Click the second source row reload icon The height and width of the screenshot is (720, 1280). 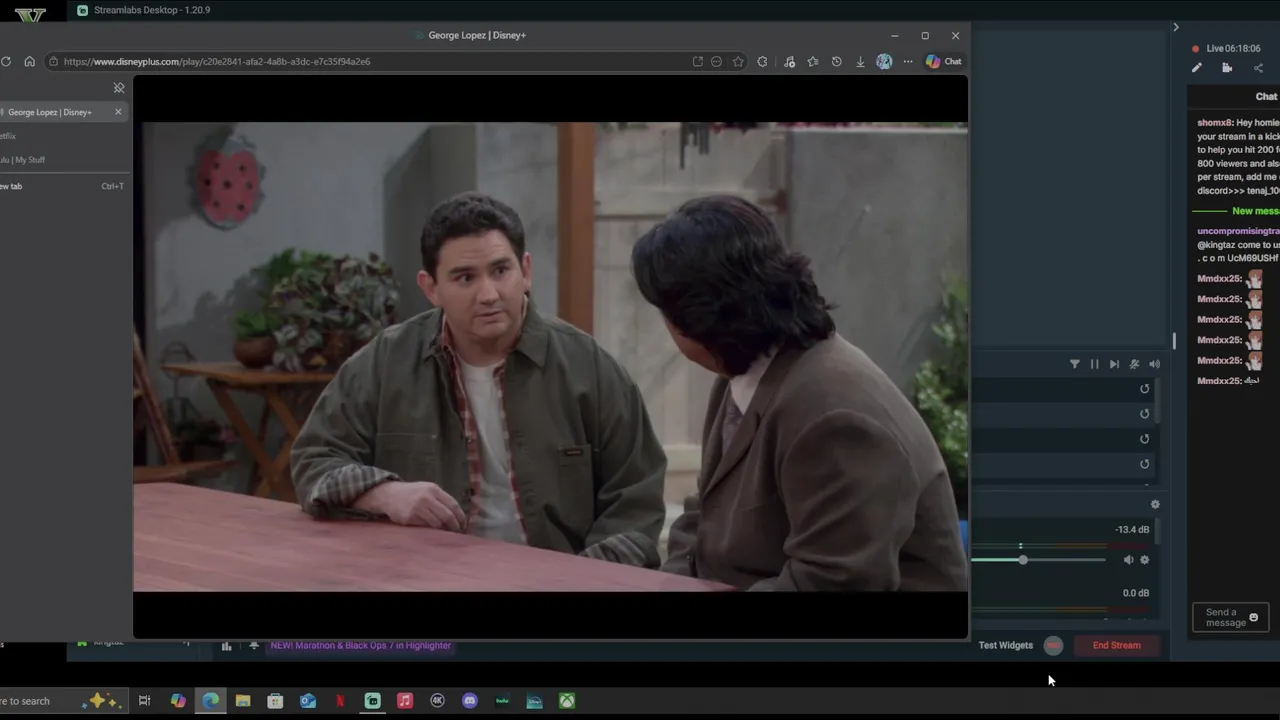(x=1145, y=414)
